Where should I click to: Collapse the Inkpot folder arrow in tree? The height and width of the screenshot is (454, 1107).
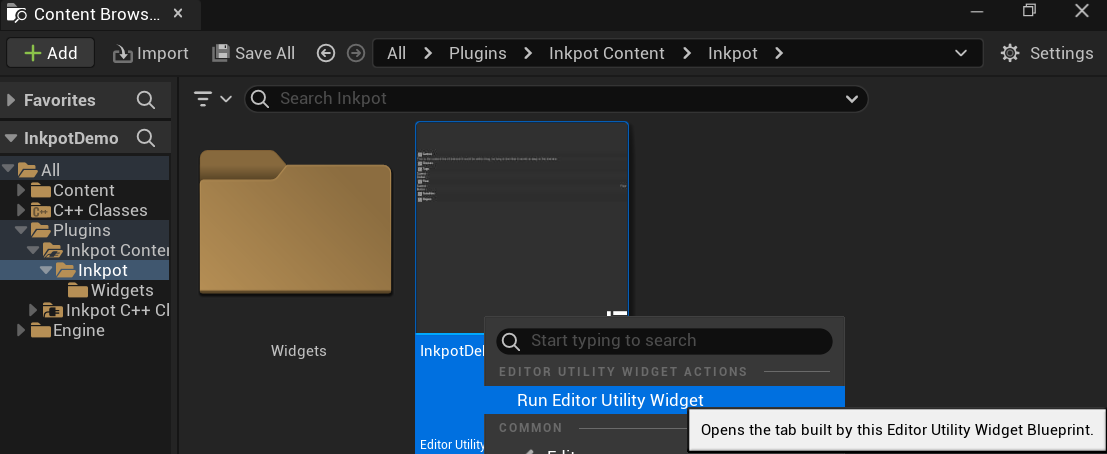point(46,270)
